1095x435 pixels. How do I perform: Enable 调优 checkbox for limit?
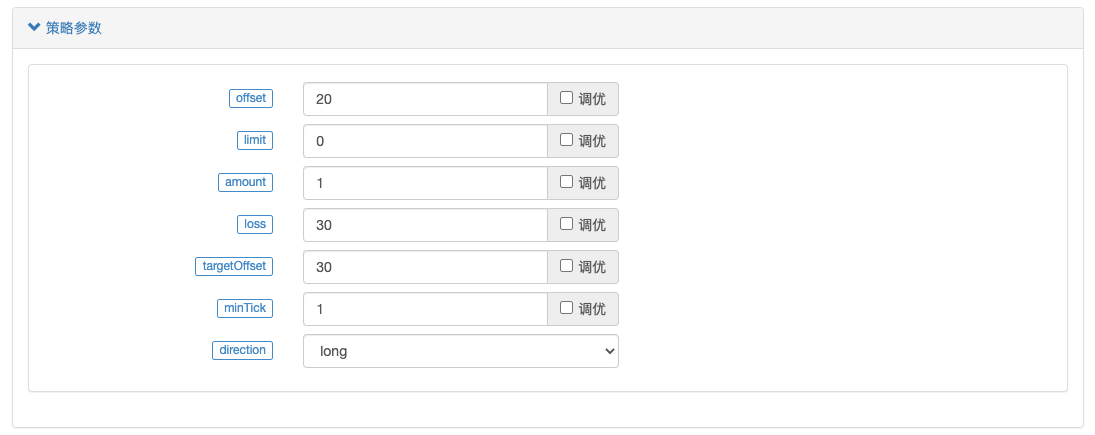(x=566, y=140)
